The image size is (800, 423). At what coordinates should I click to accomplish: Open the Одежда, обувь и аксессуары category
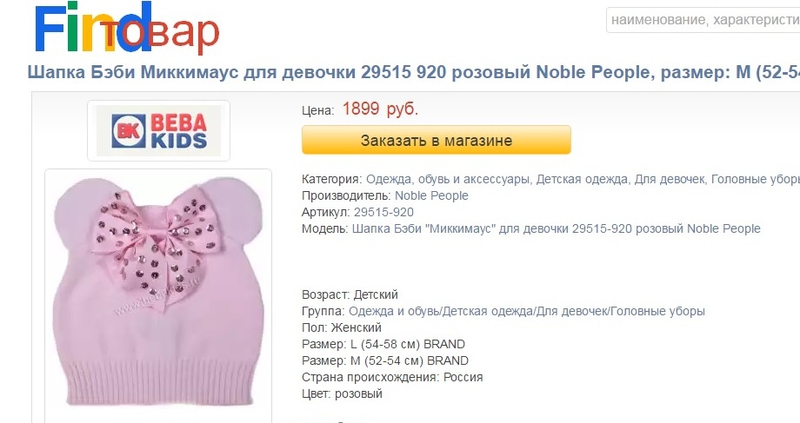pos(447,179)
